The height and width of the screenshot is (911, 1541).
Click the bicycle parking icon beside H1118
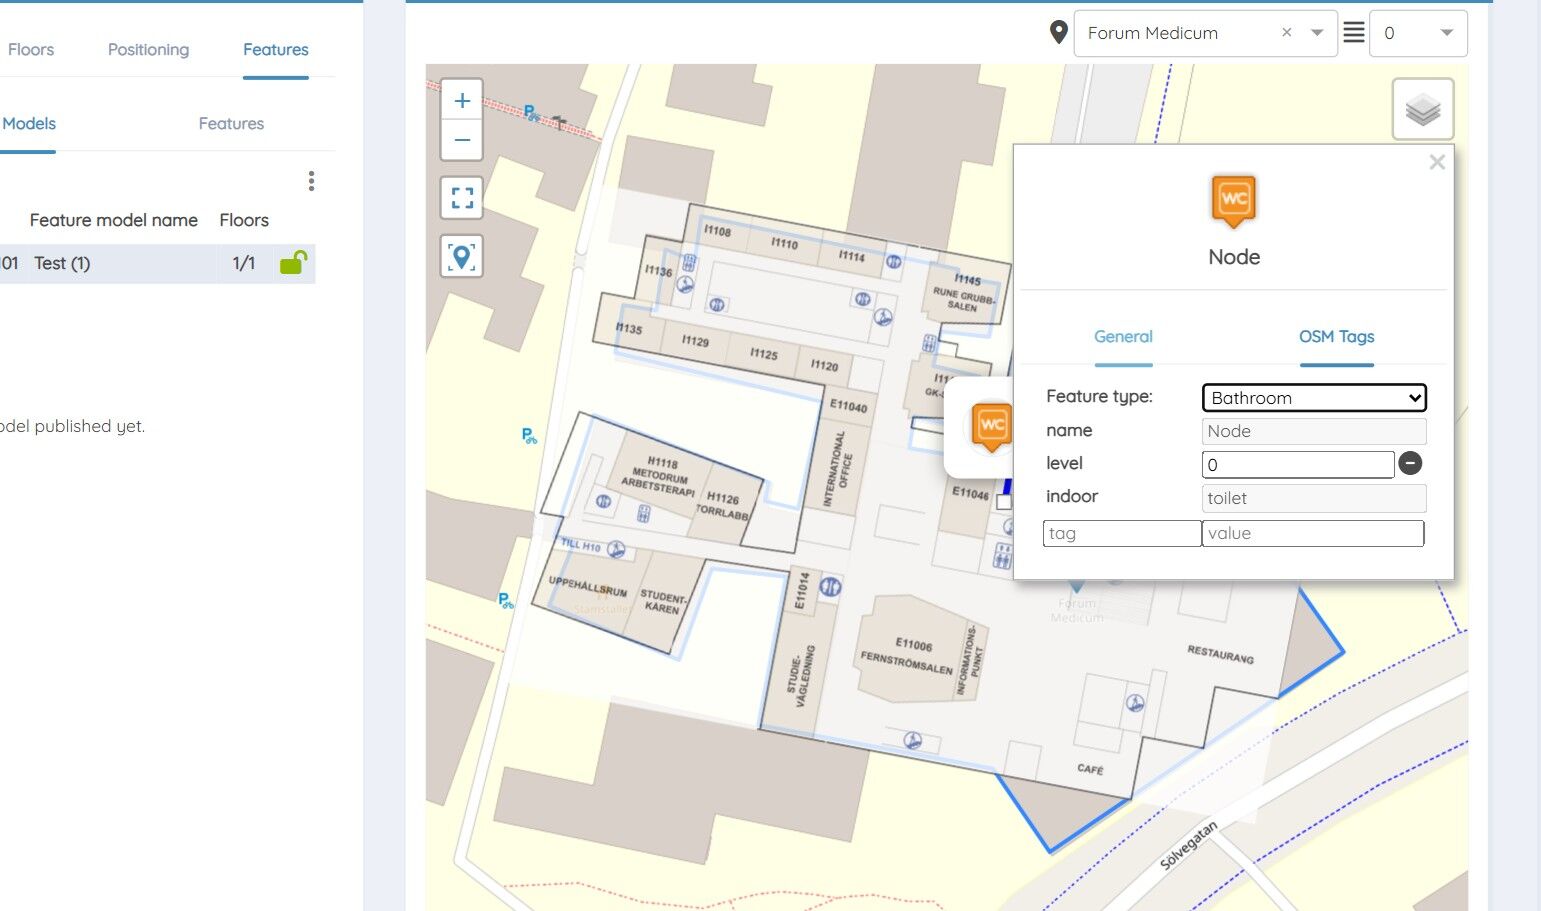528,436
